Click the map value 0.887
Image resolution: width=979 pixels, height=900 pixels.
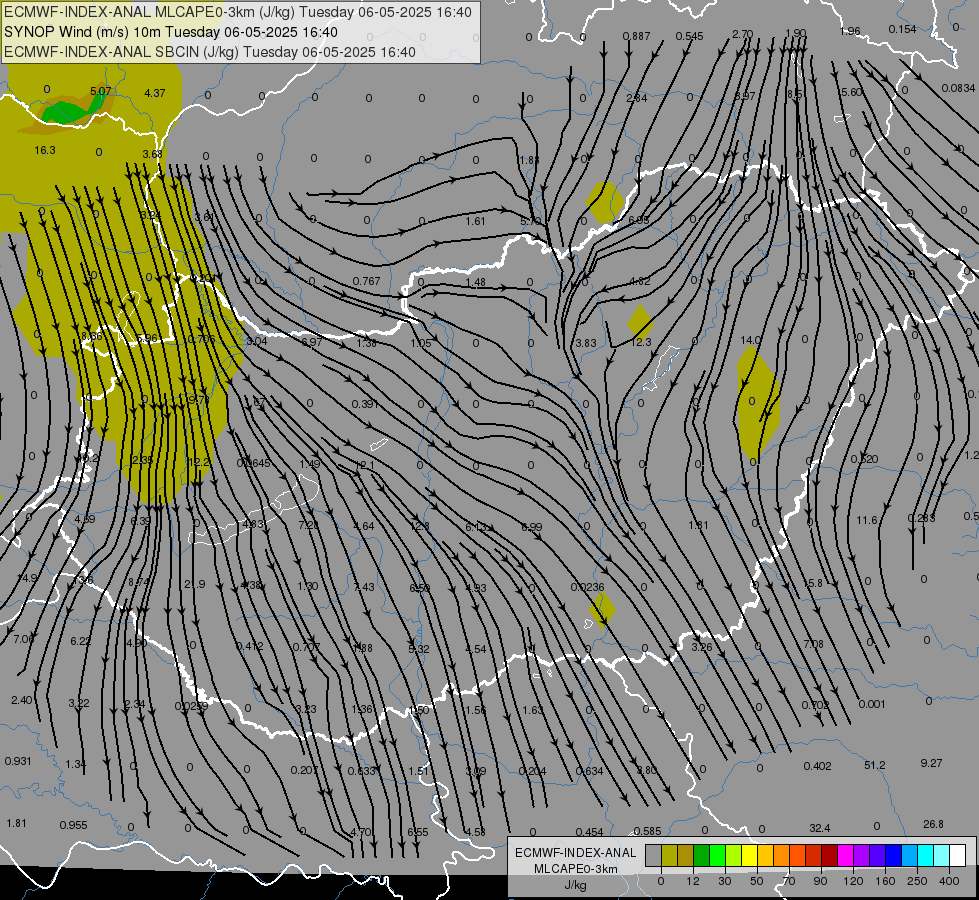click(636, 37)
